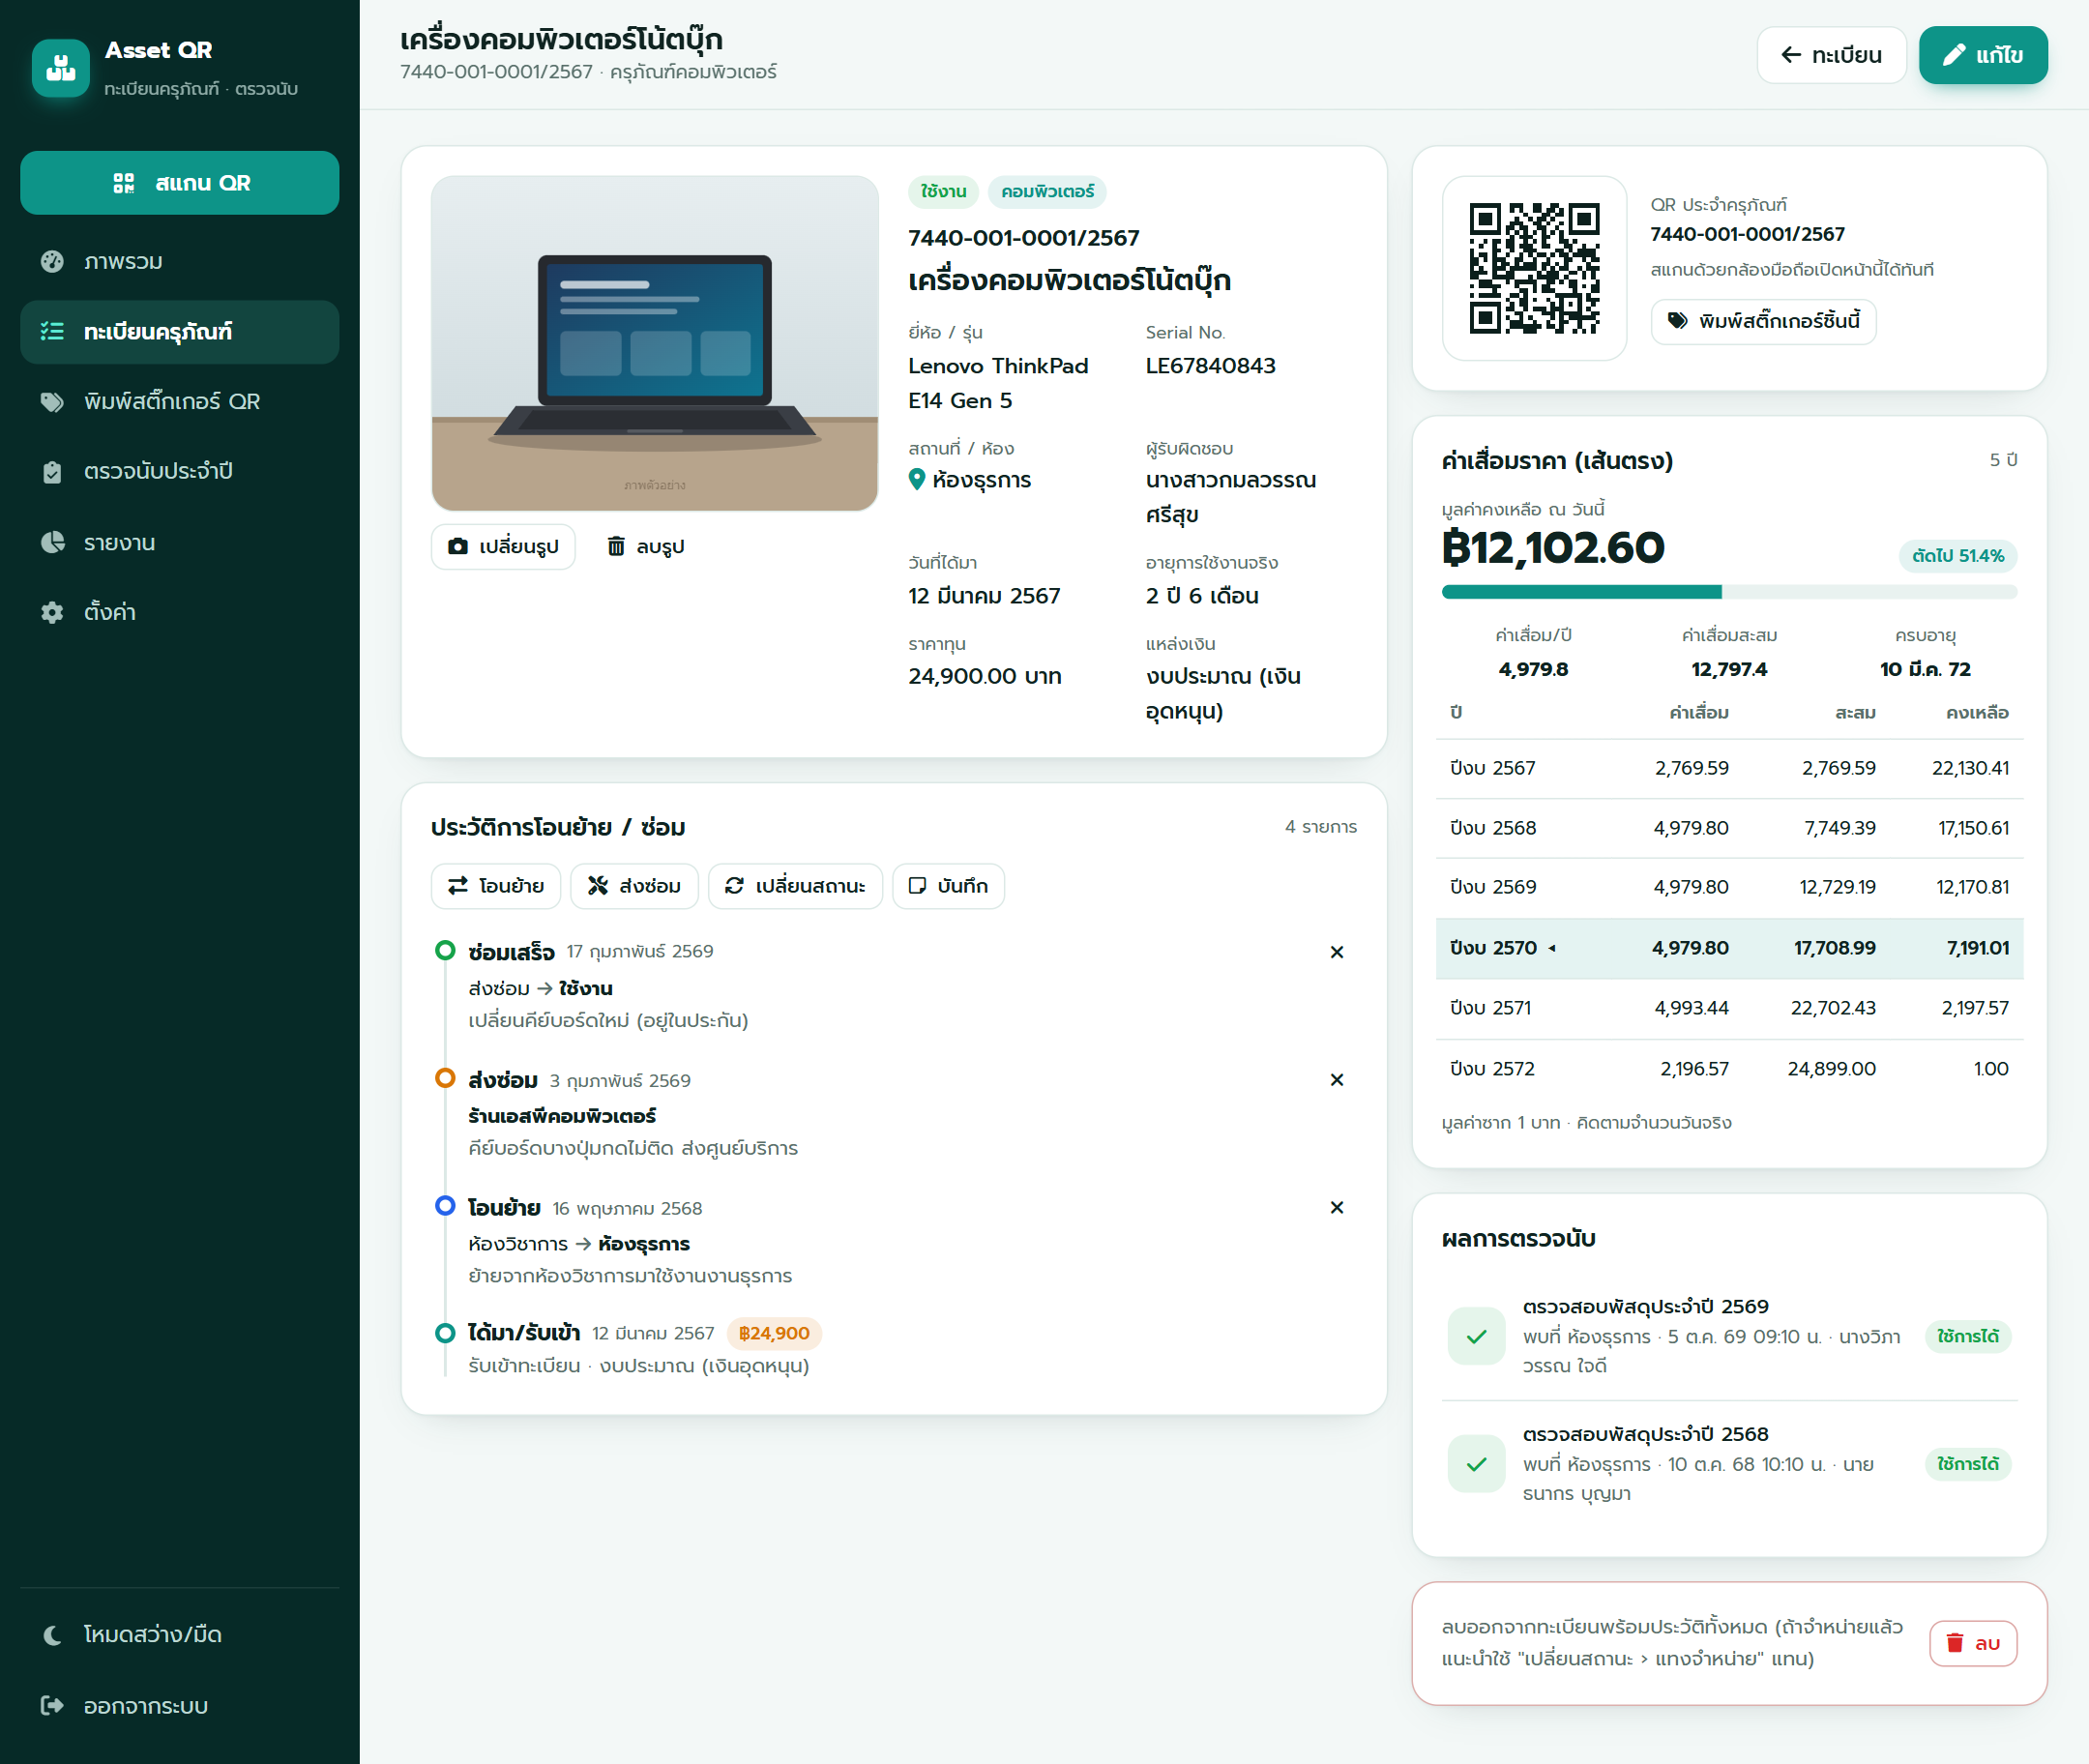Click ลบรูป trash icon button
Screen dimensions: 2089x1764
pyautogui.click(x=646, y=547)
